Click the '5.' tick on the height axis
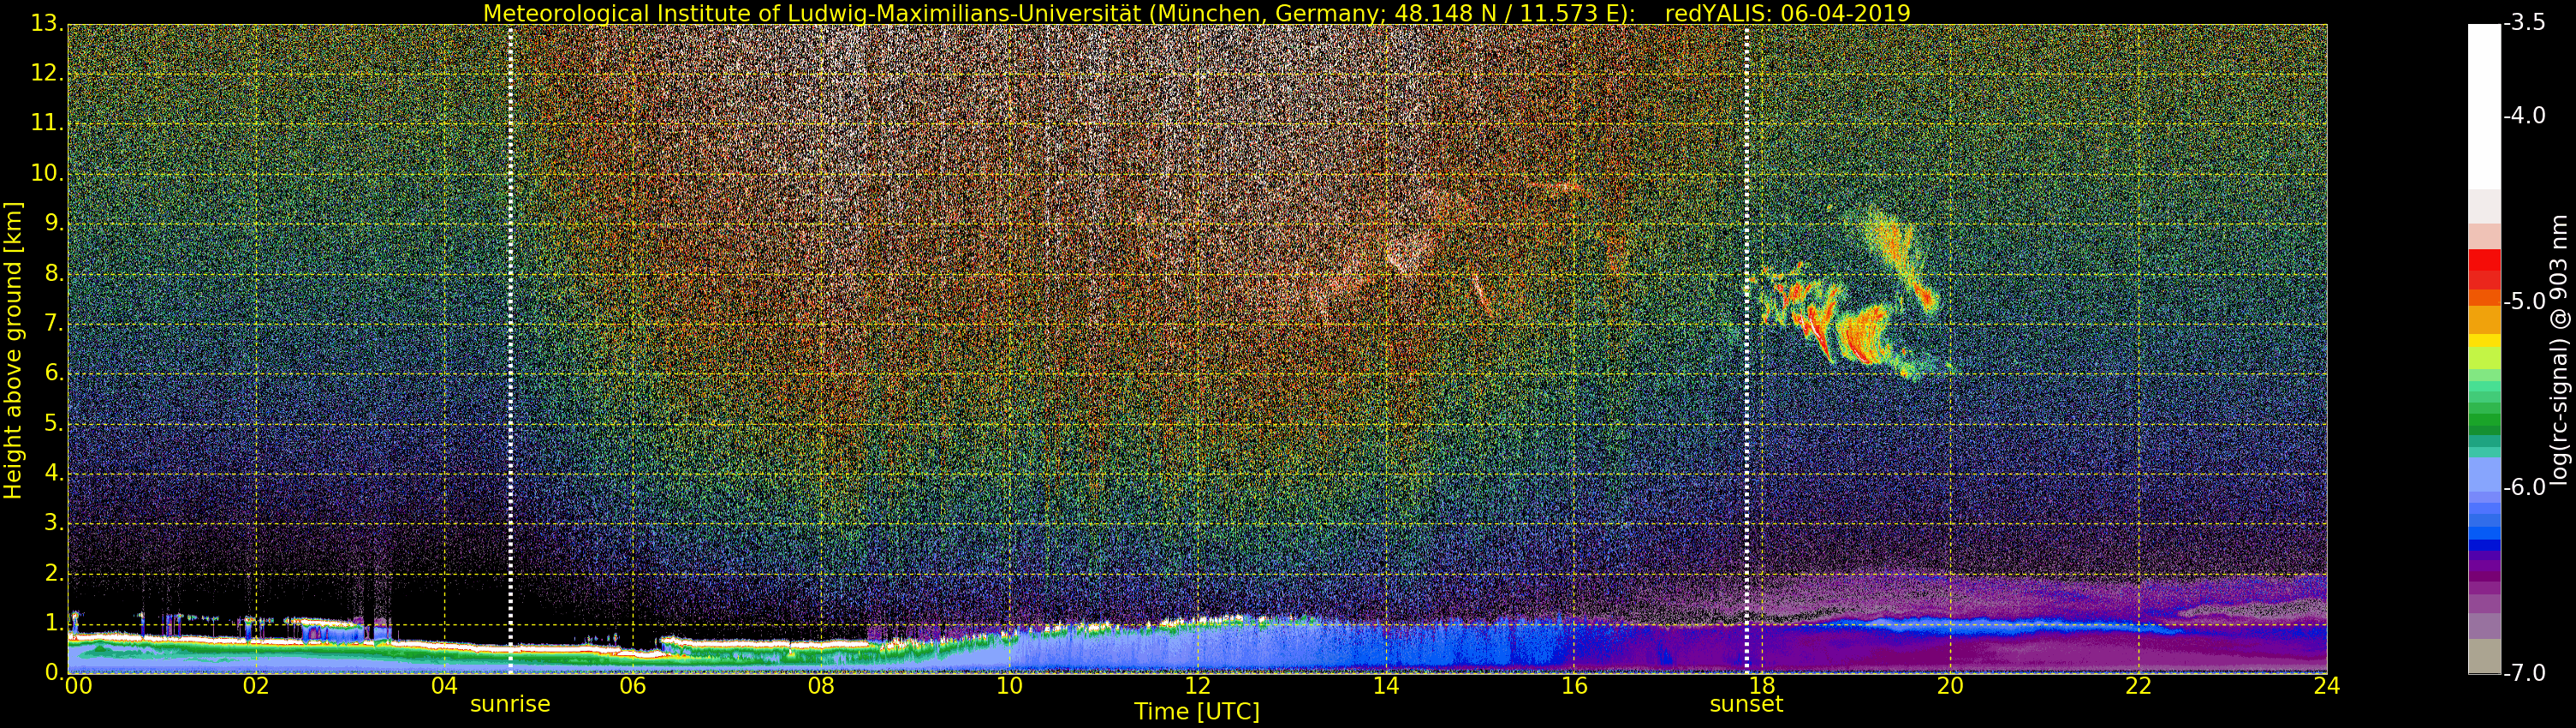 (55, 423)
